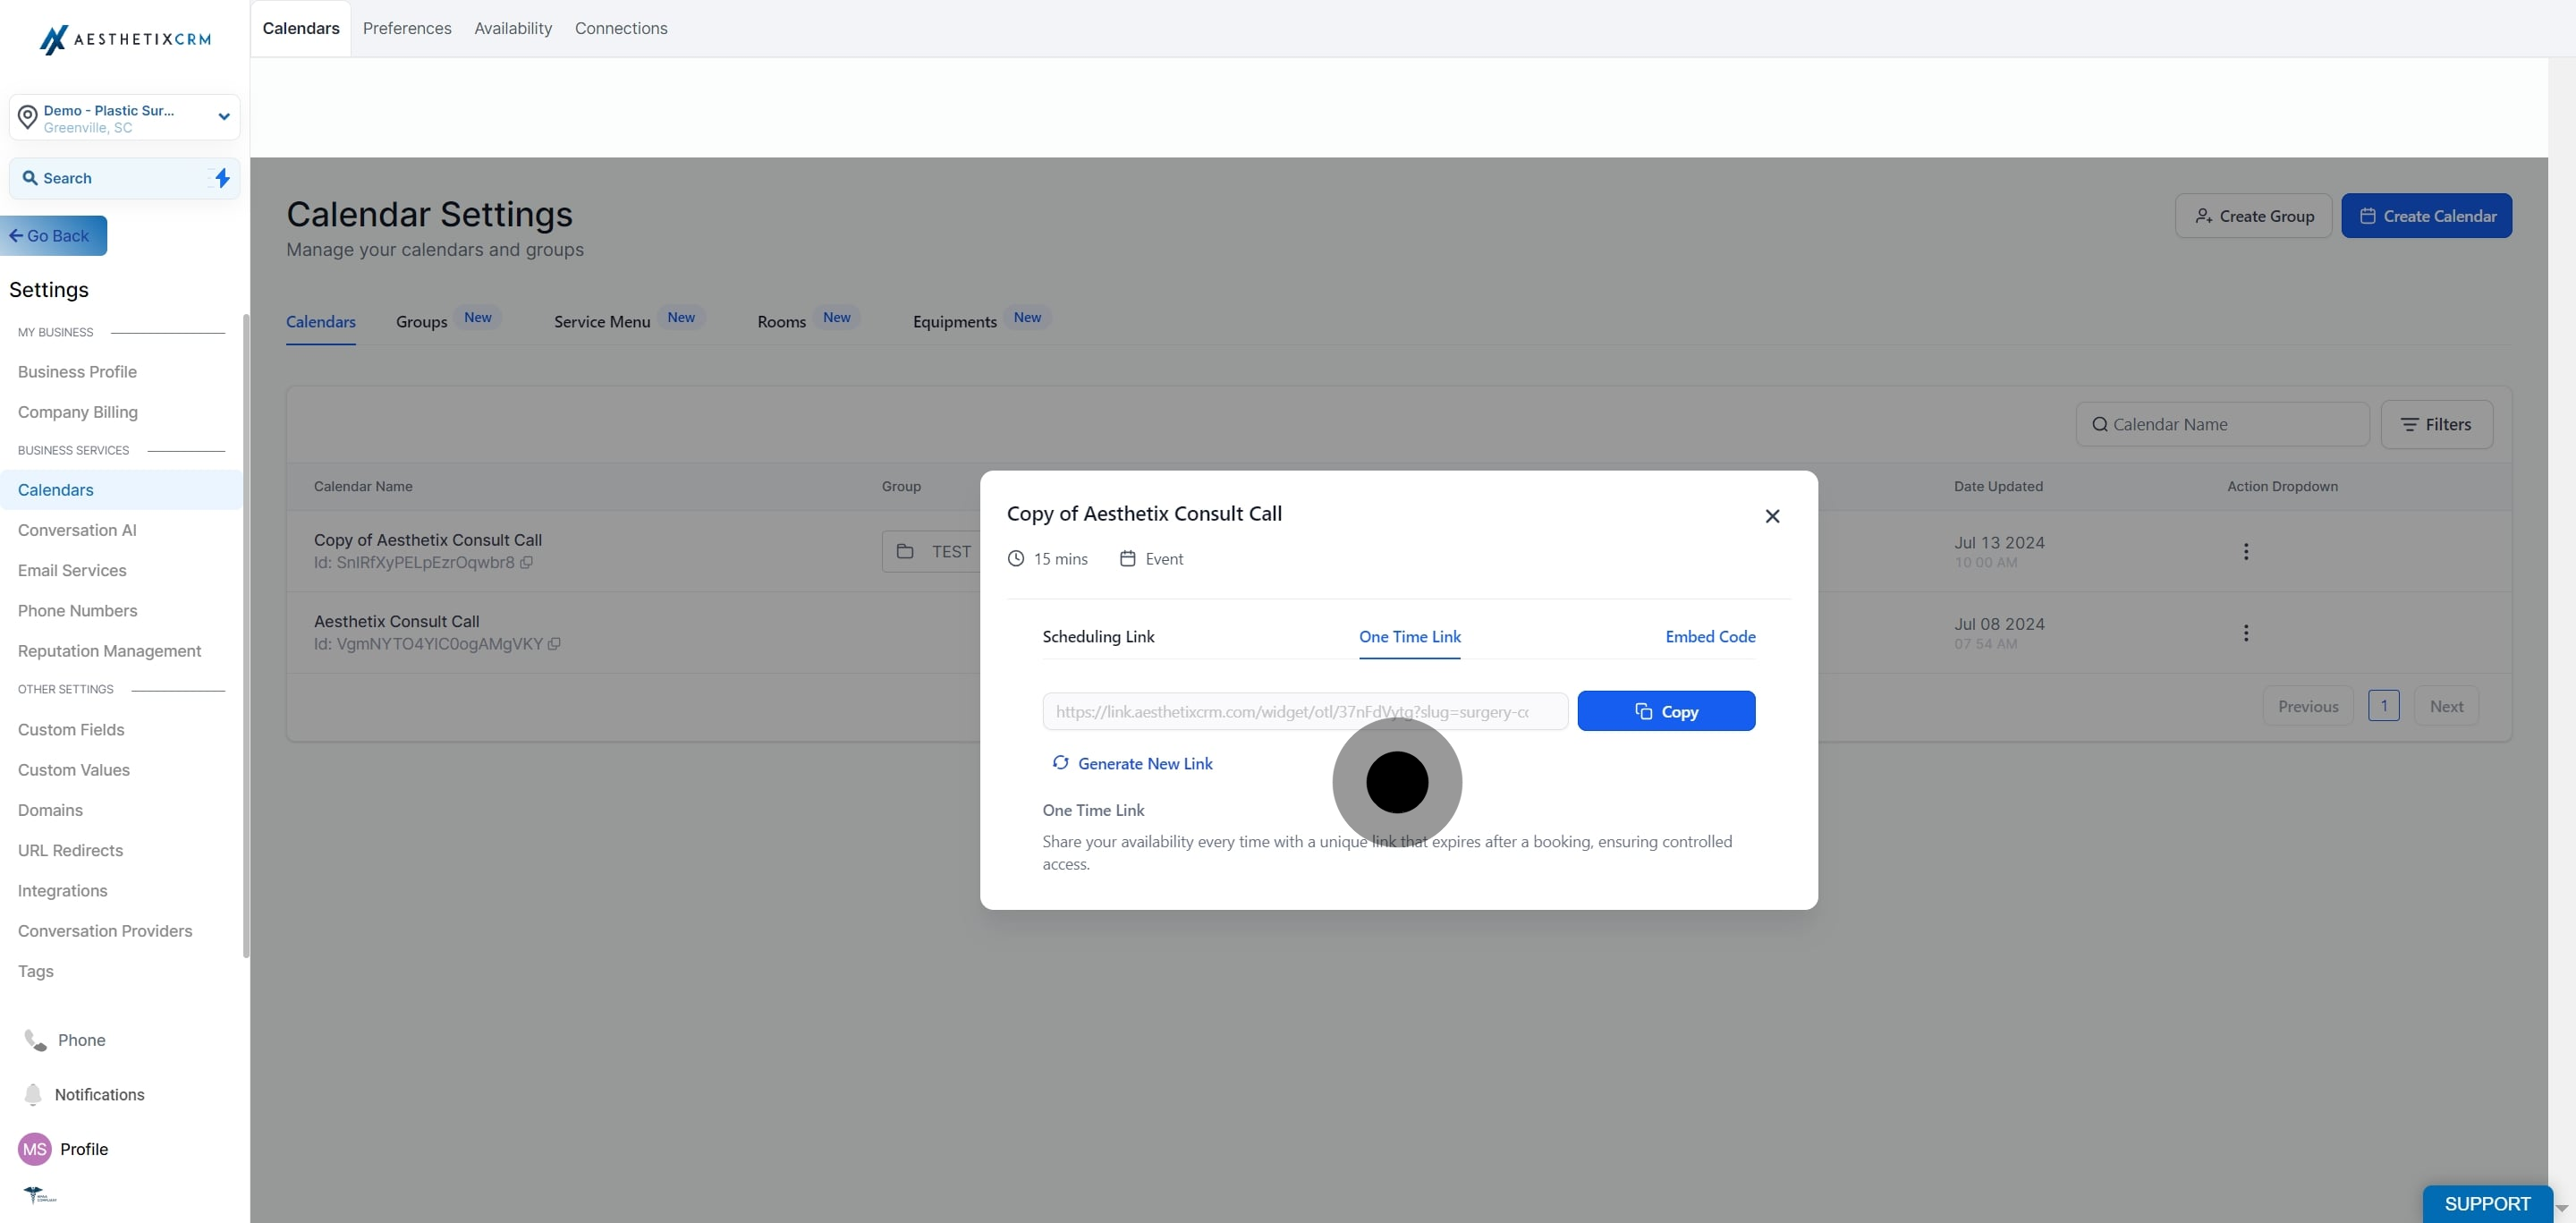Click the lightning bolt quick actions icon
This screenshot has height=1223, width=2576.
pos(222,178)
